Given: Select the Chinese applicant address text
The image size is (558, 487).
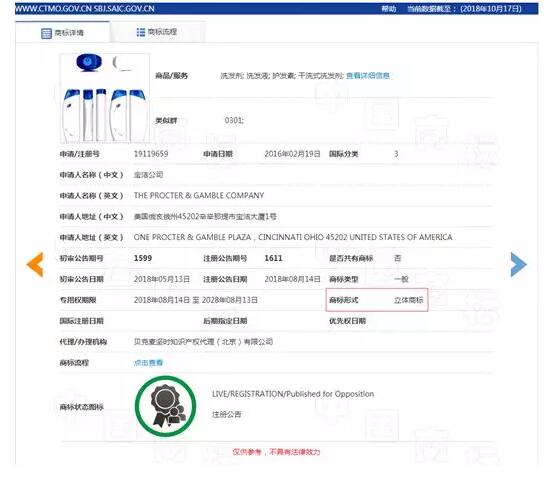Looking at the screenshot, I should 205,216.
